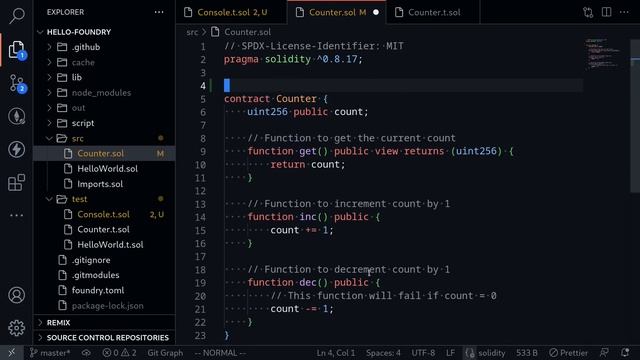Open the Explorer view icon

click(17, 49)
